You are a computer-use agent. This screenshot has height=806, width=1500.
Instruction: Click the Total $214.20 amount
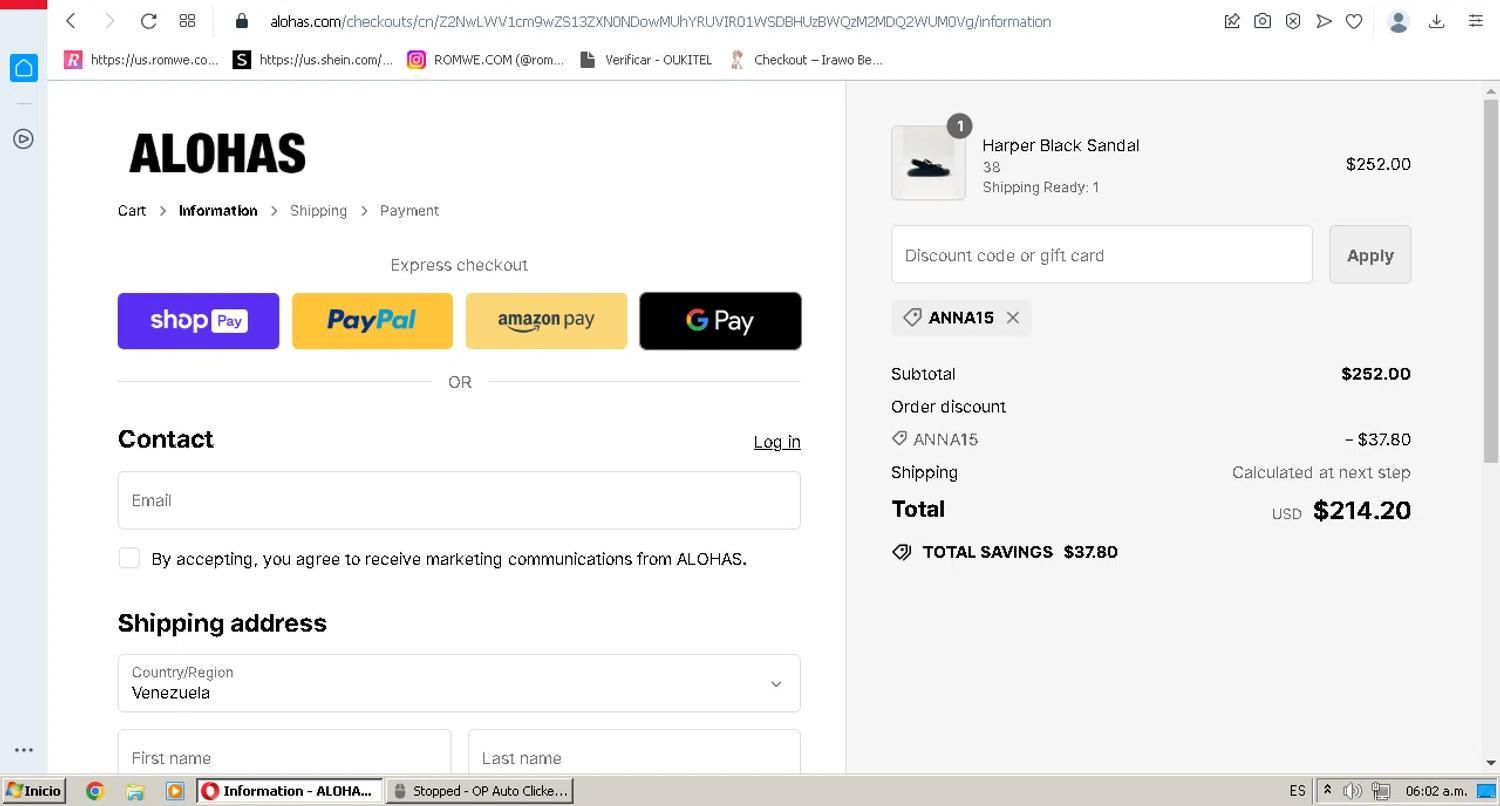click(x=1362, y=511)
